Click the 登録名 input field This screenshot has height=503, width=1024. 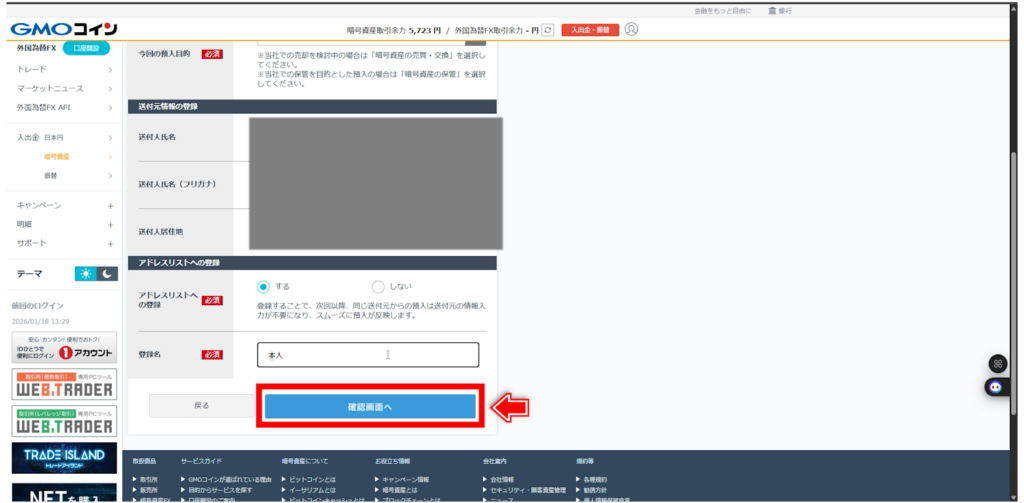[x=367, y=355]
